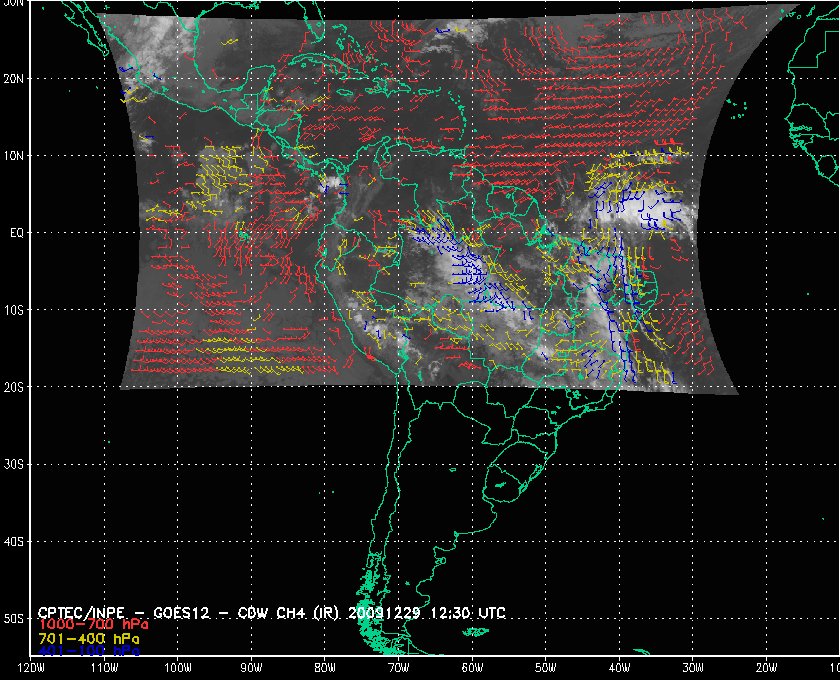Click the 20S latitude axis label
The width and height of the screenshot is (840, 680).
(13, 387)
